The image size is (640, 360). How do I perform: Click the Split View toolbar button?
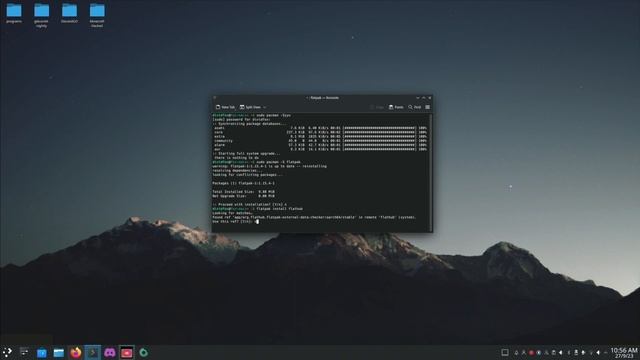pyautogui.click(x=250, y=107)
